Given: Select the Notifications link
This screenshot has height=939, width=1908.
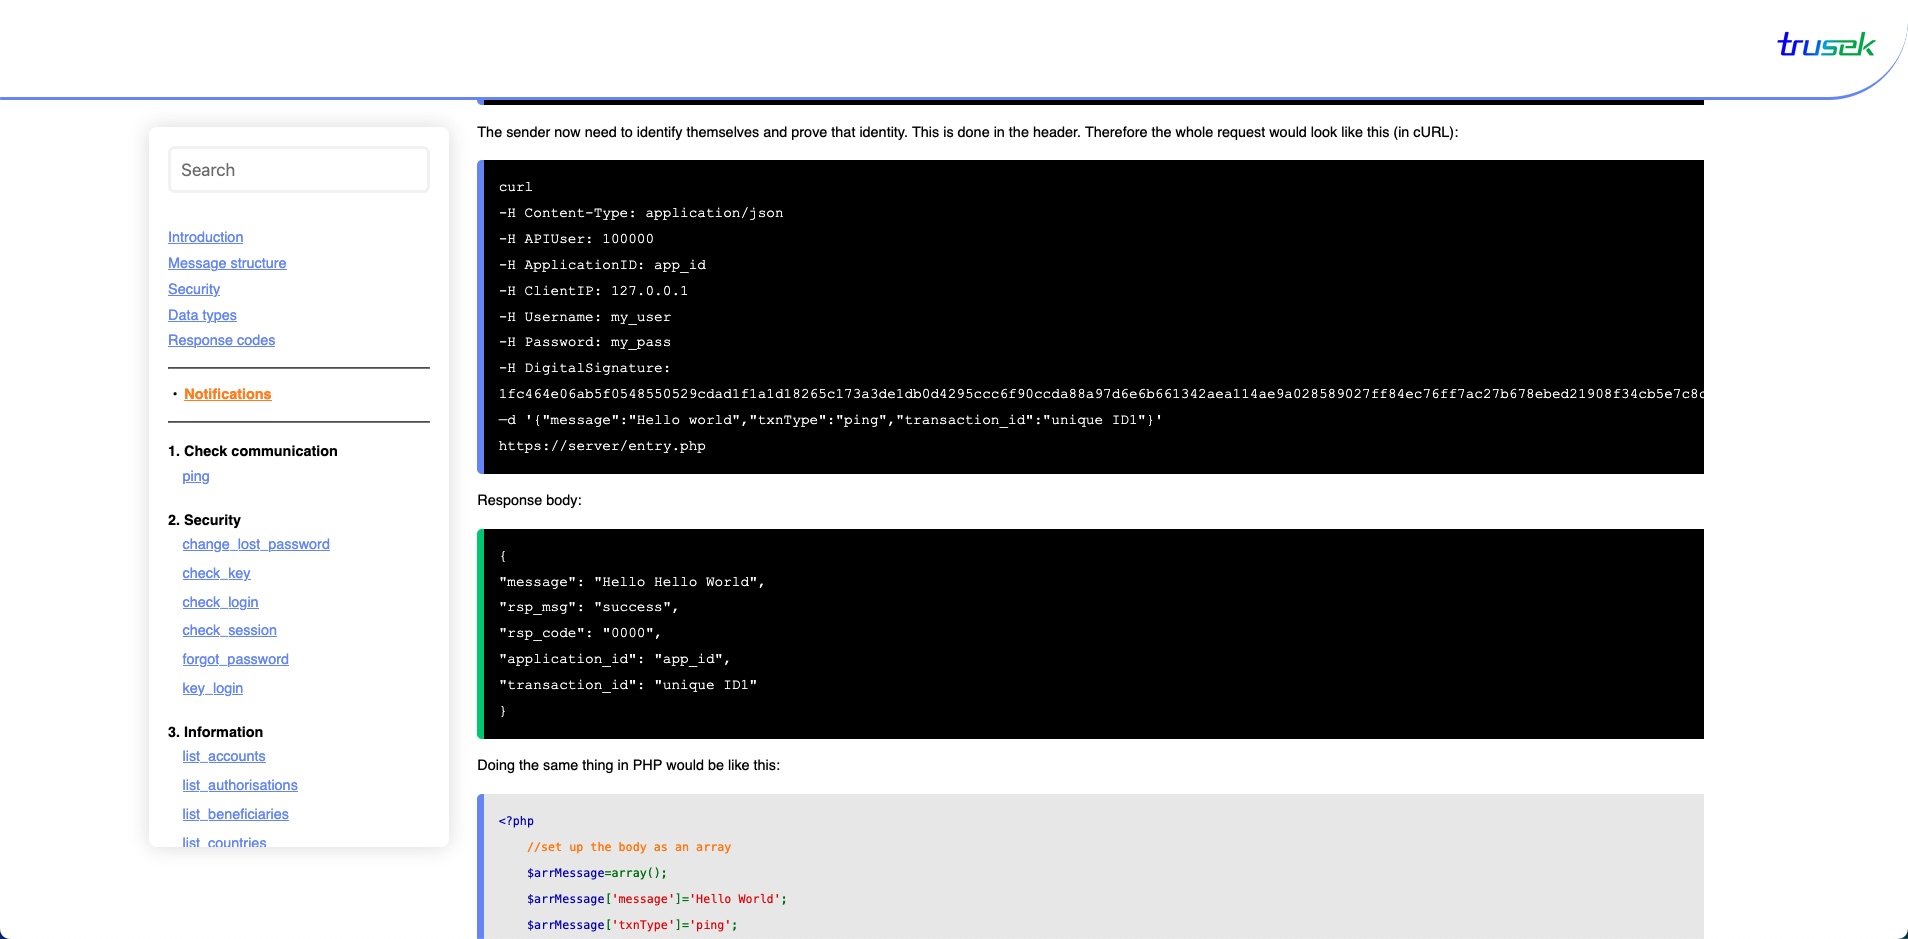Looking at the screenshot, I should 227,394.
